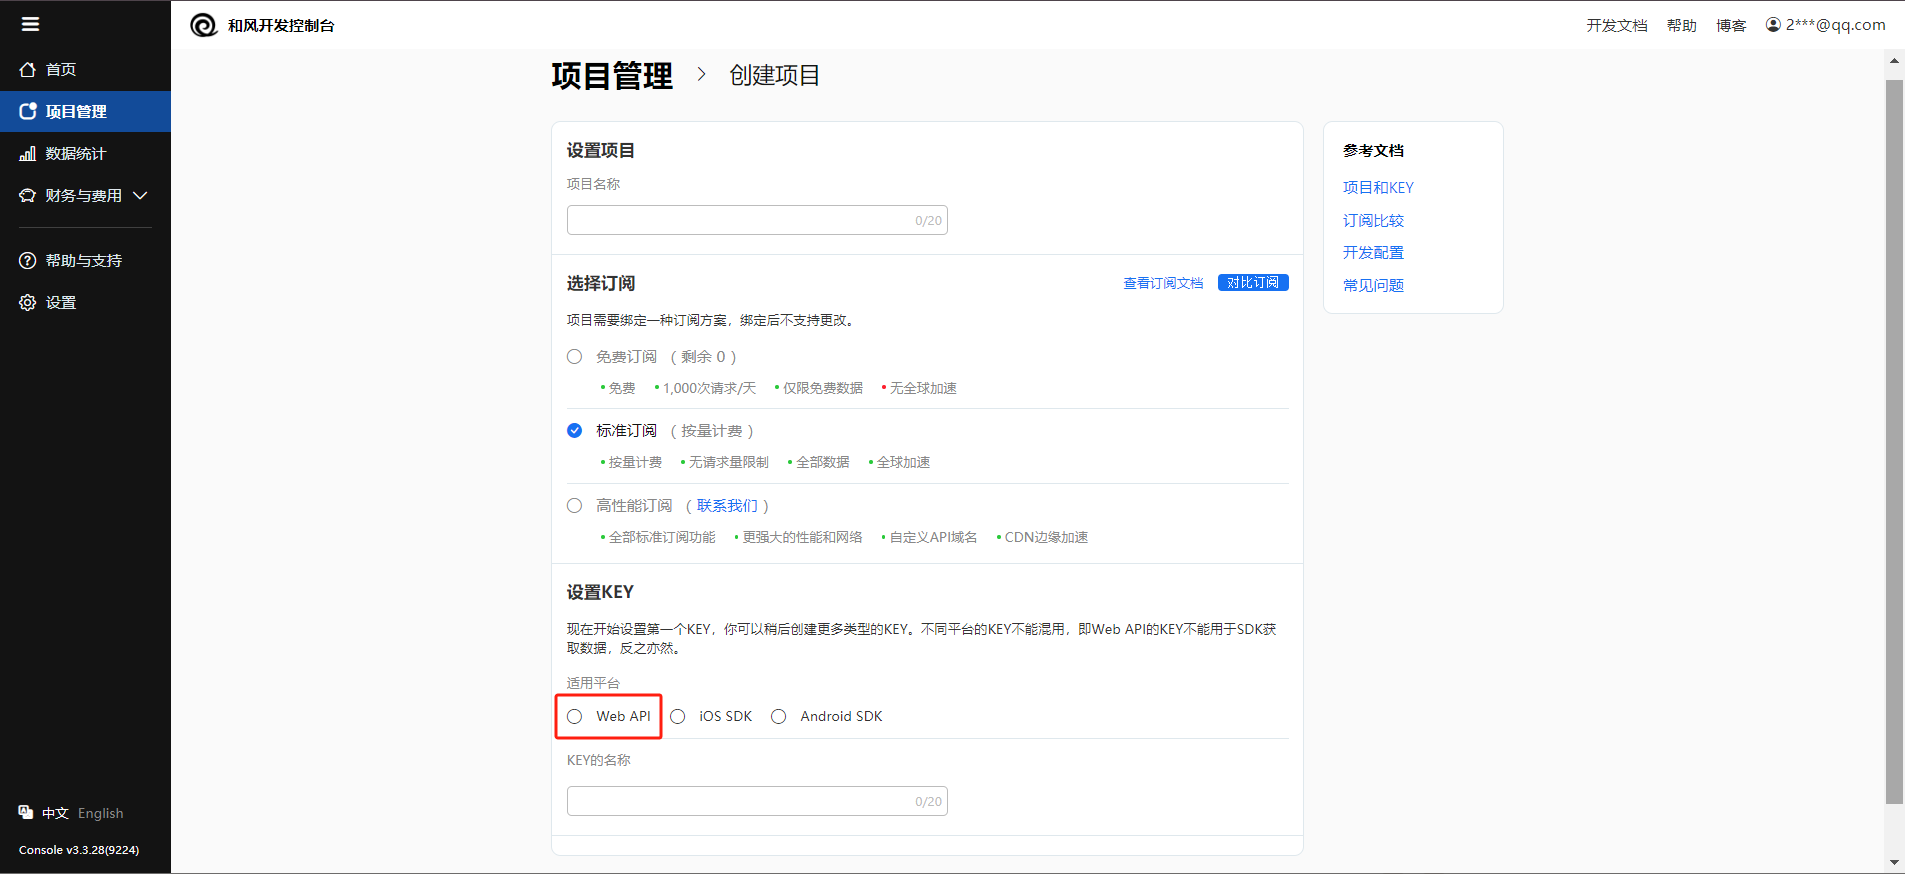Screen dimensions: 1905x874
Task: Select the 高性能订阅 radio button
Action: coord(575,506)
